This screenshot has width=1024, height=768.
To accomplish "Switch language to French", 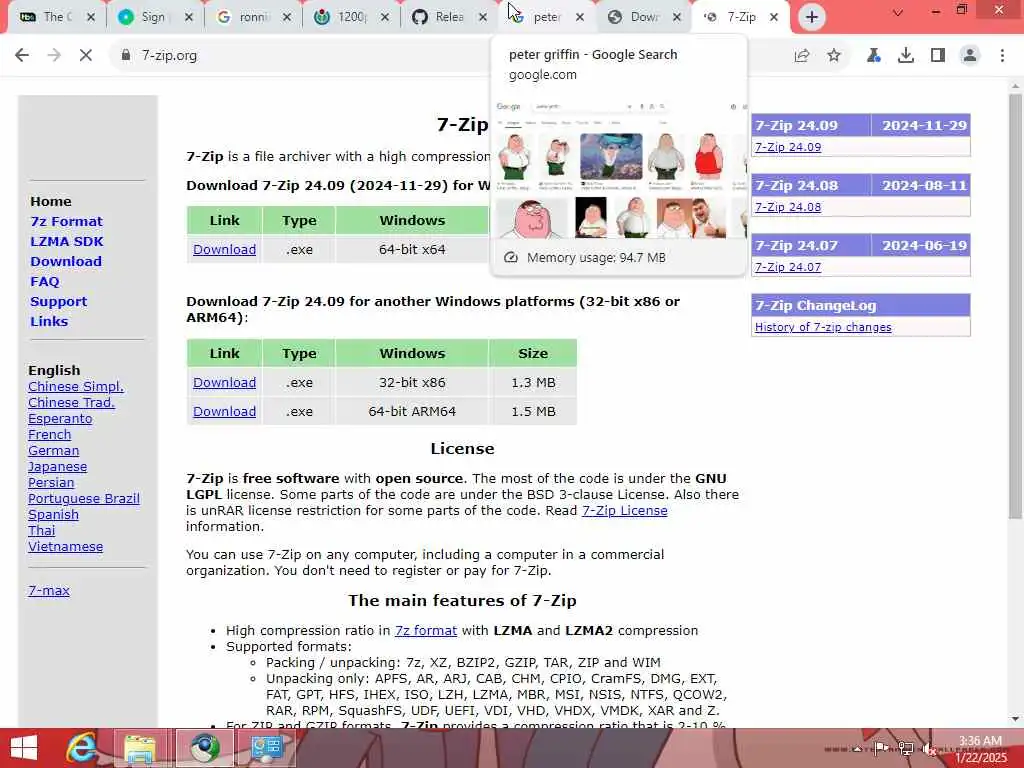I will [x=50, y=434].
